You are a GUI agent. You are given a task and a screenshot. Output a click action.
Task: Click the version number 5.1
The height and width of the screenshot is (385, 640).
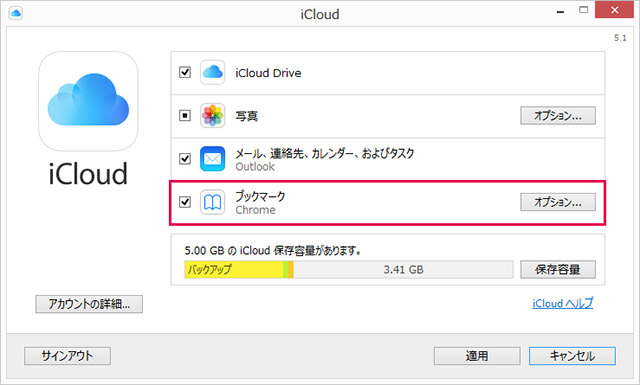620,38
